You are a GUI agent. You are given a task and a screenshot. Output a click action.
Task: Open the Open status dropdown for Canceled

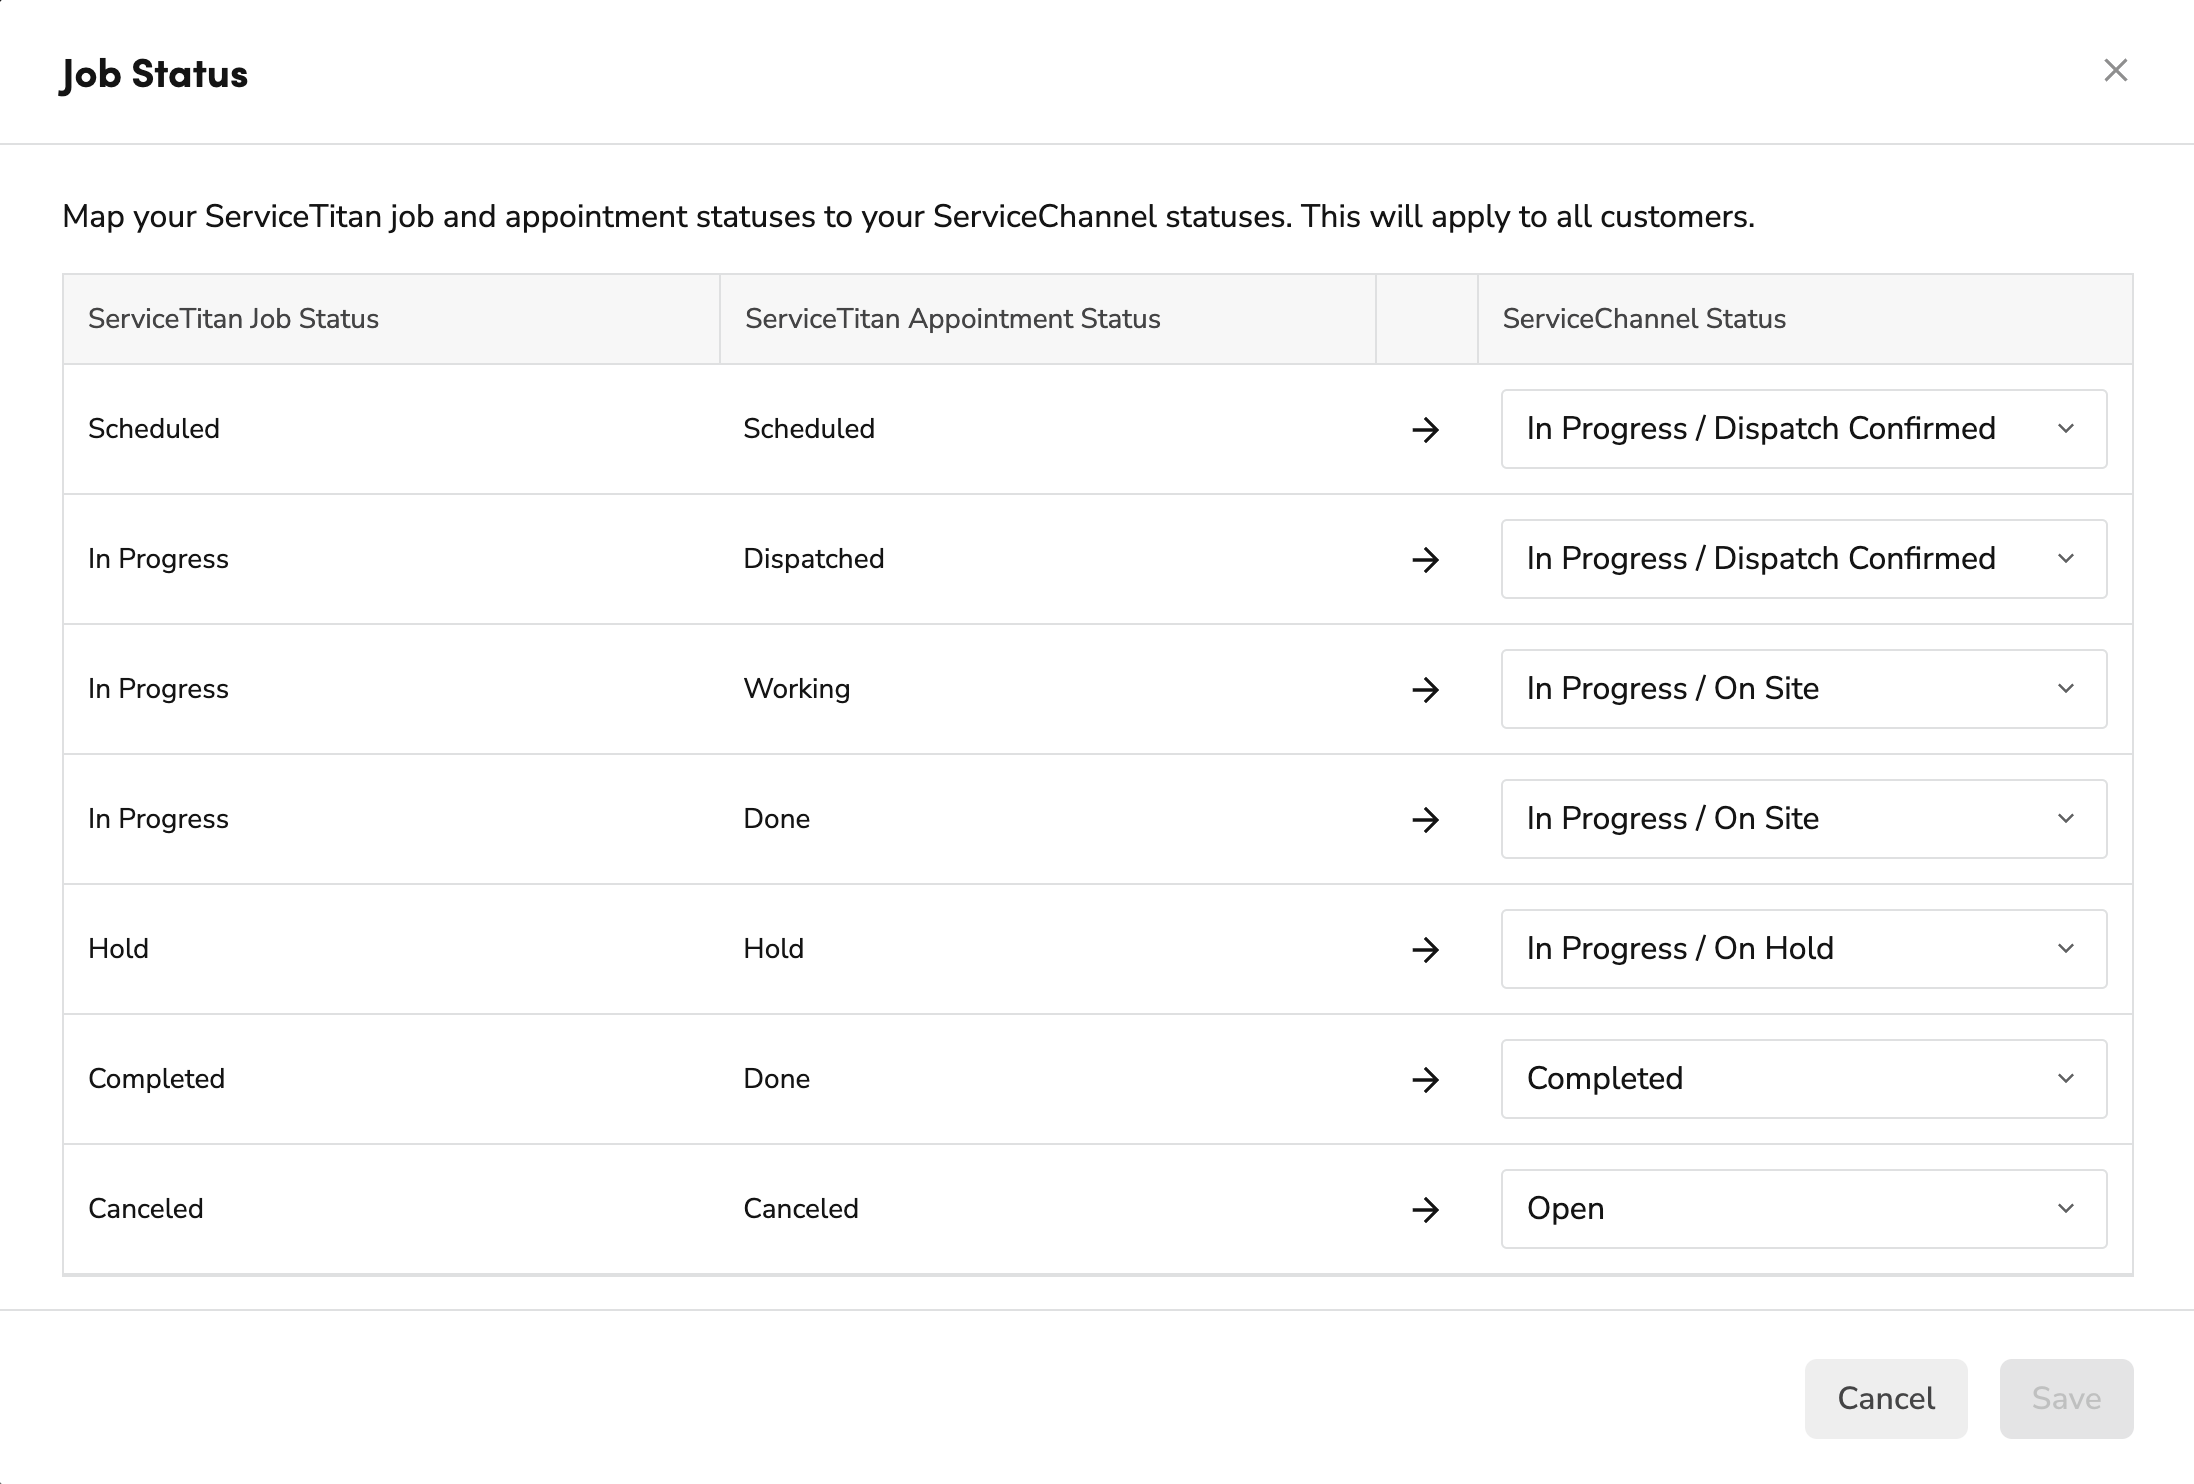[x=1804, y=1209]
